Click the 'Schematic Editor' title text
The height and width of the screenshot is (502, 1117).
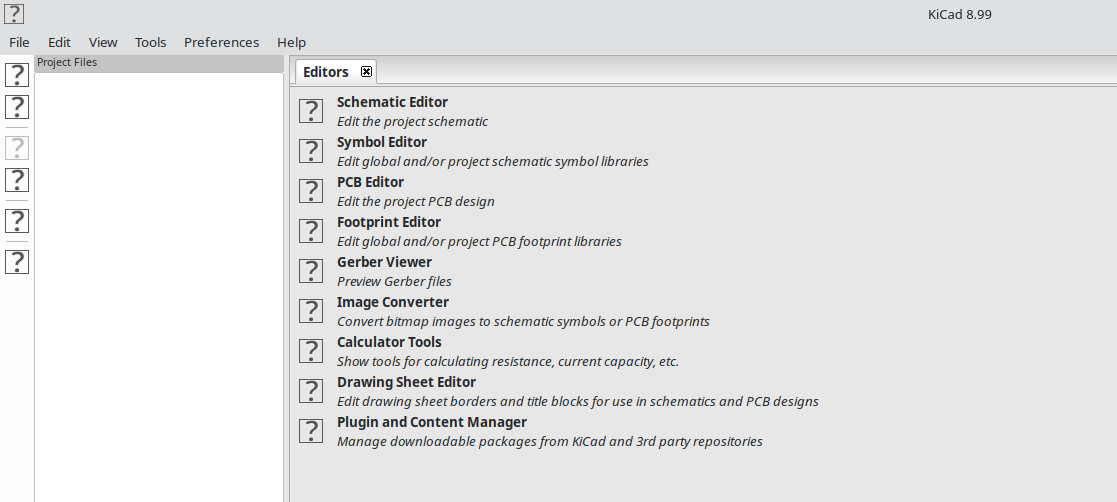[392, 102]
